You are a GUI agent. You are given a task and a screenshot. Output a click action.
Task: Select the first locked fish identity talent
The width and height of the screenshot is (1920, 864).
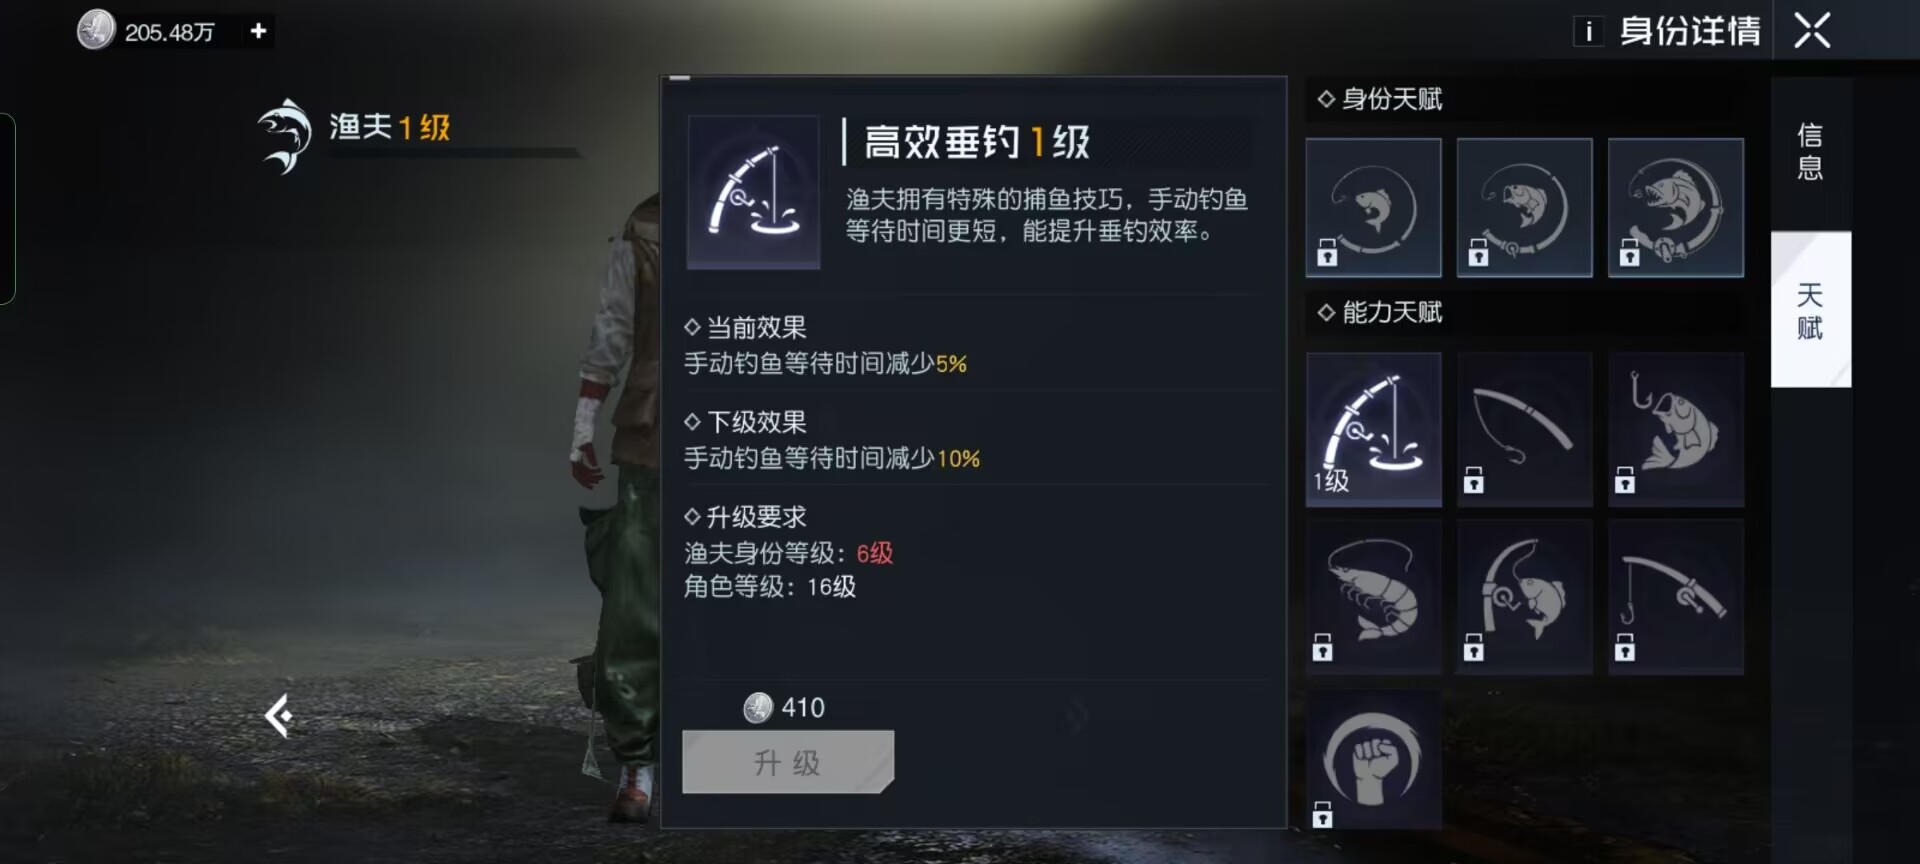(1373, 208)
